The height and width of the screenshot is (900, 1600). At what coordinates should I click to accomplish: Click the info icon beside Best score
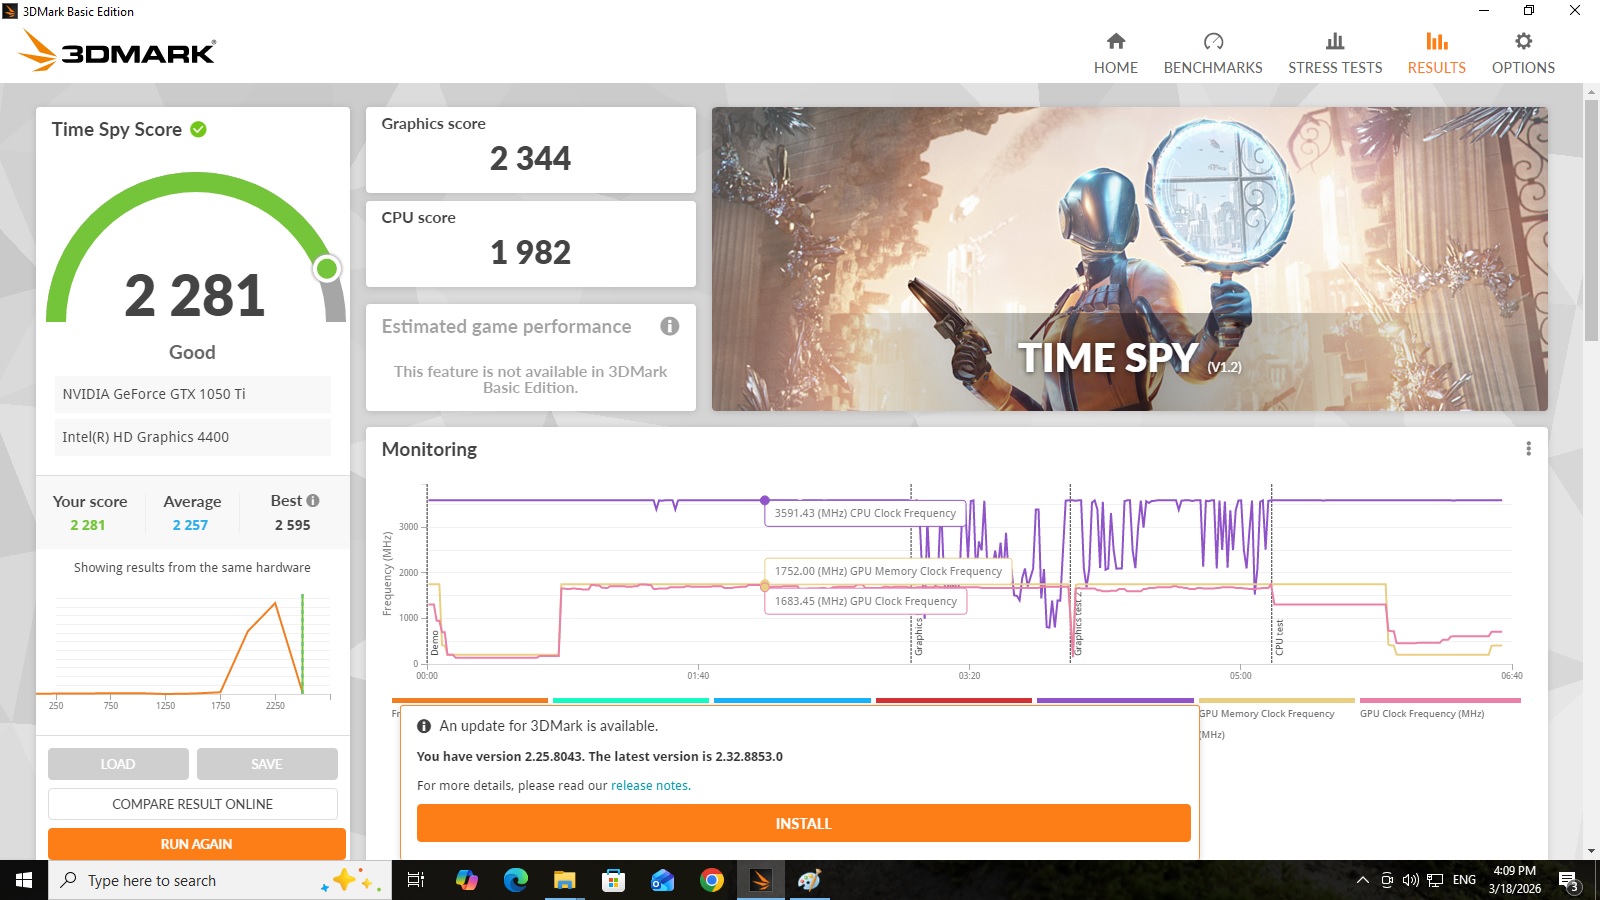click(x=313, y=501)
